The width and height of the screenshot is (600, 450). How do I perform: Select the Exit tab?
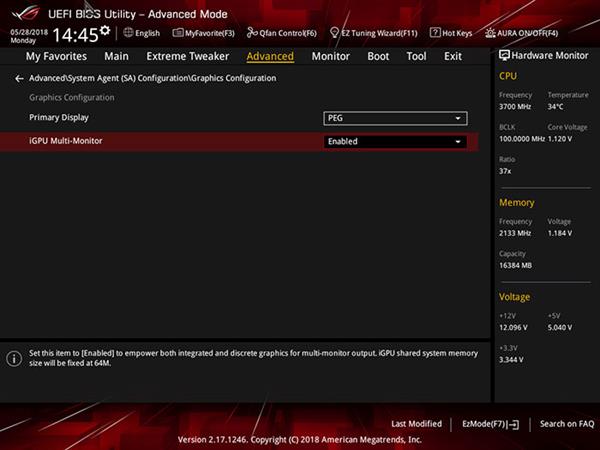click(x=453, y=56)
